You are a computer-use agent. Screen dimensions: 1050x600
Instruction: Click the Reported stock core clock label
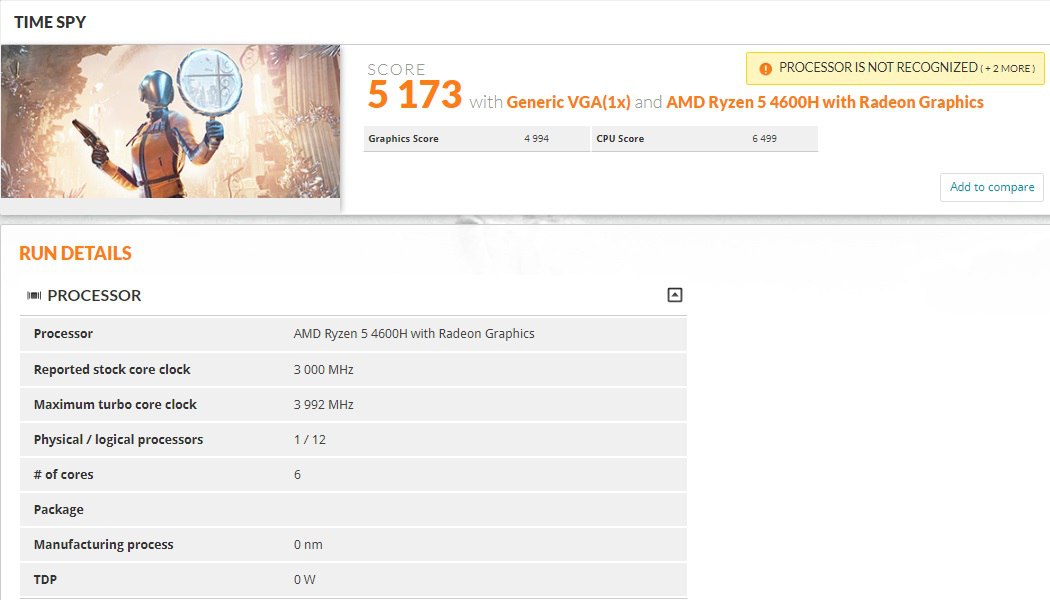coord(112,370)
